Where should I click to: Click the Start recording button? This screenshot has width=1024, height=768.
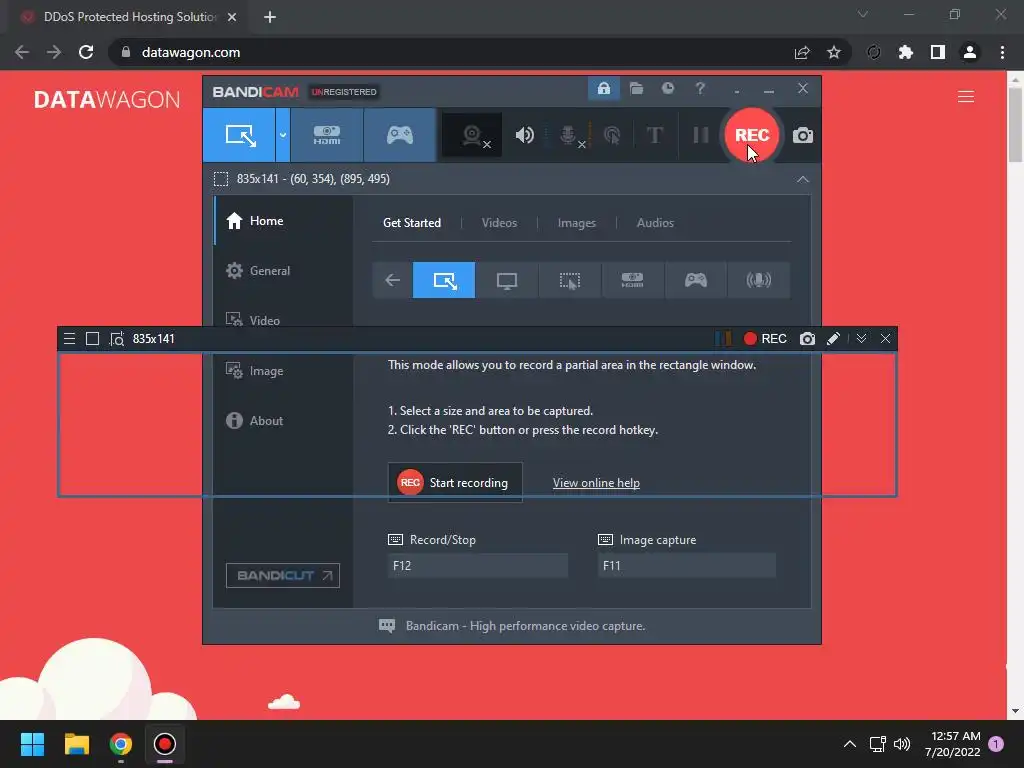pos(455,483)
